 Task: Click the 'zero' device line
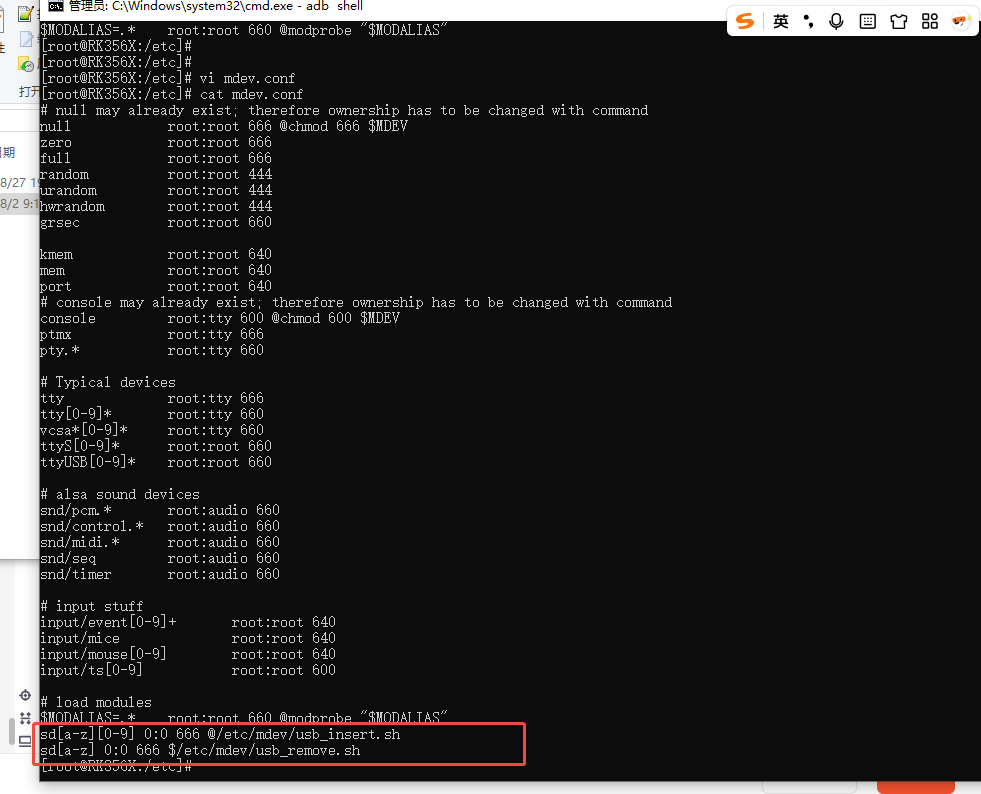[x=156, y=143]
